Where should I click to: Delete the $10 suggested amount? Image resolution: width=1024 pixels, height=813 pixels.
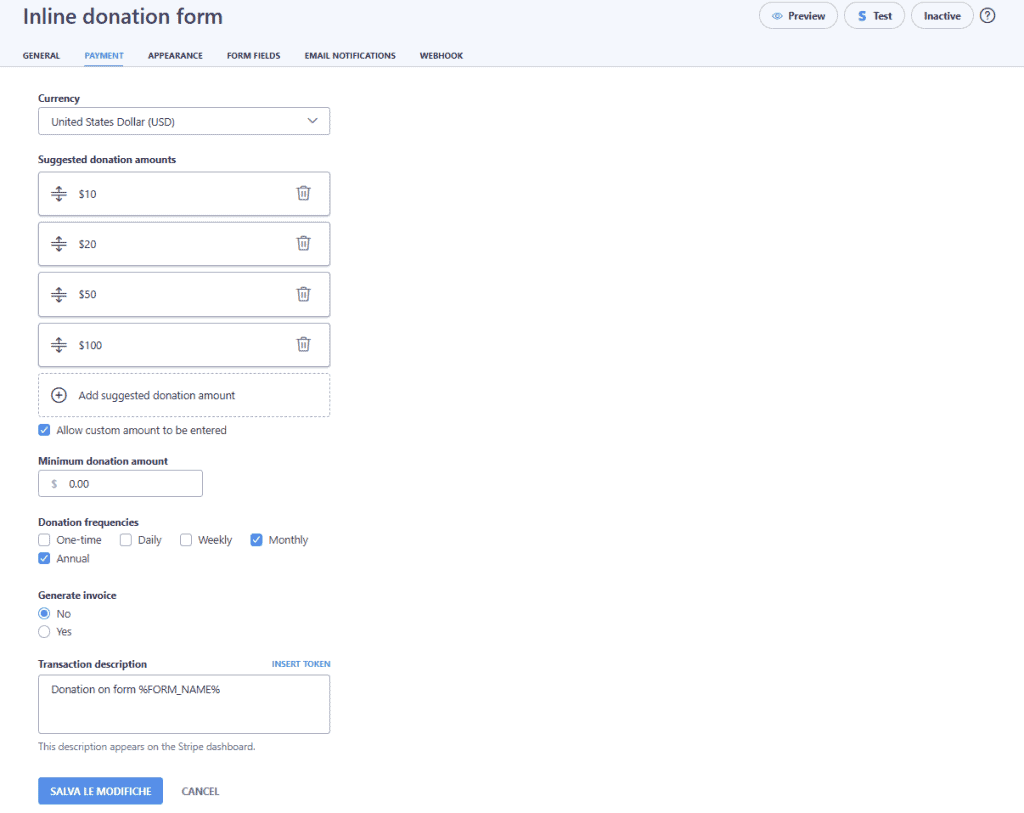point(303,193)
